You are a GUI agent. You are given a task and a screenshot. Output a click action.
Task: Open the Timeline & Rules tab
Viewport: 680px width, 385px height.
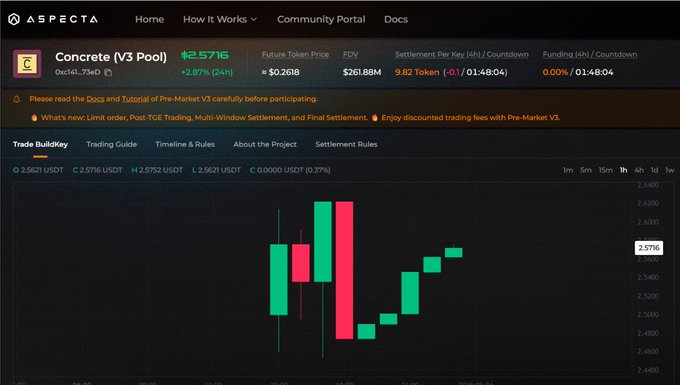pos(185,144)
